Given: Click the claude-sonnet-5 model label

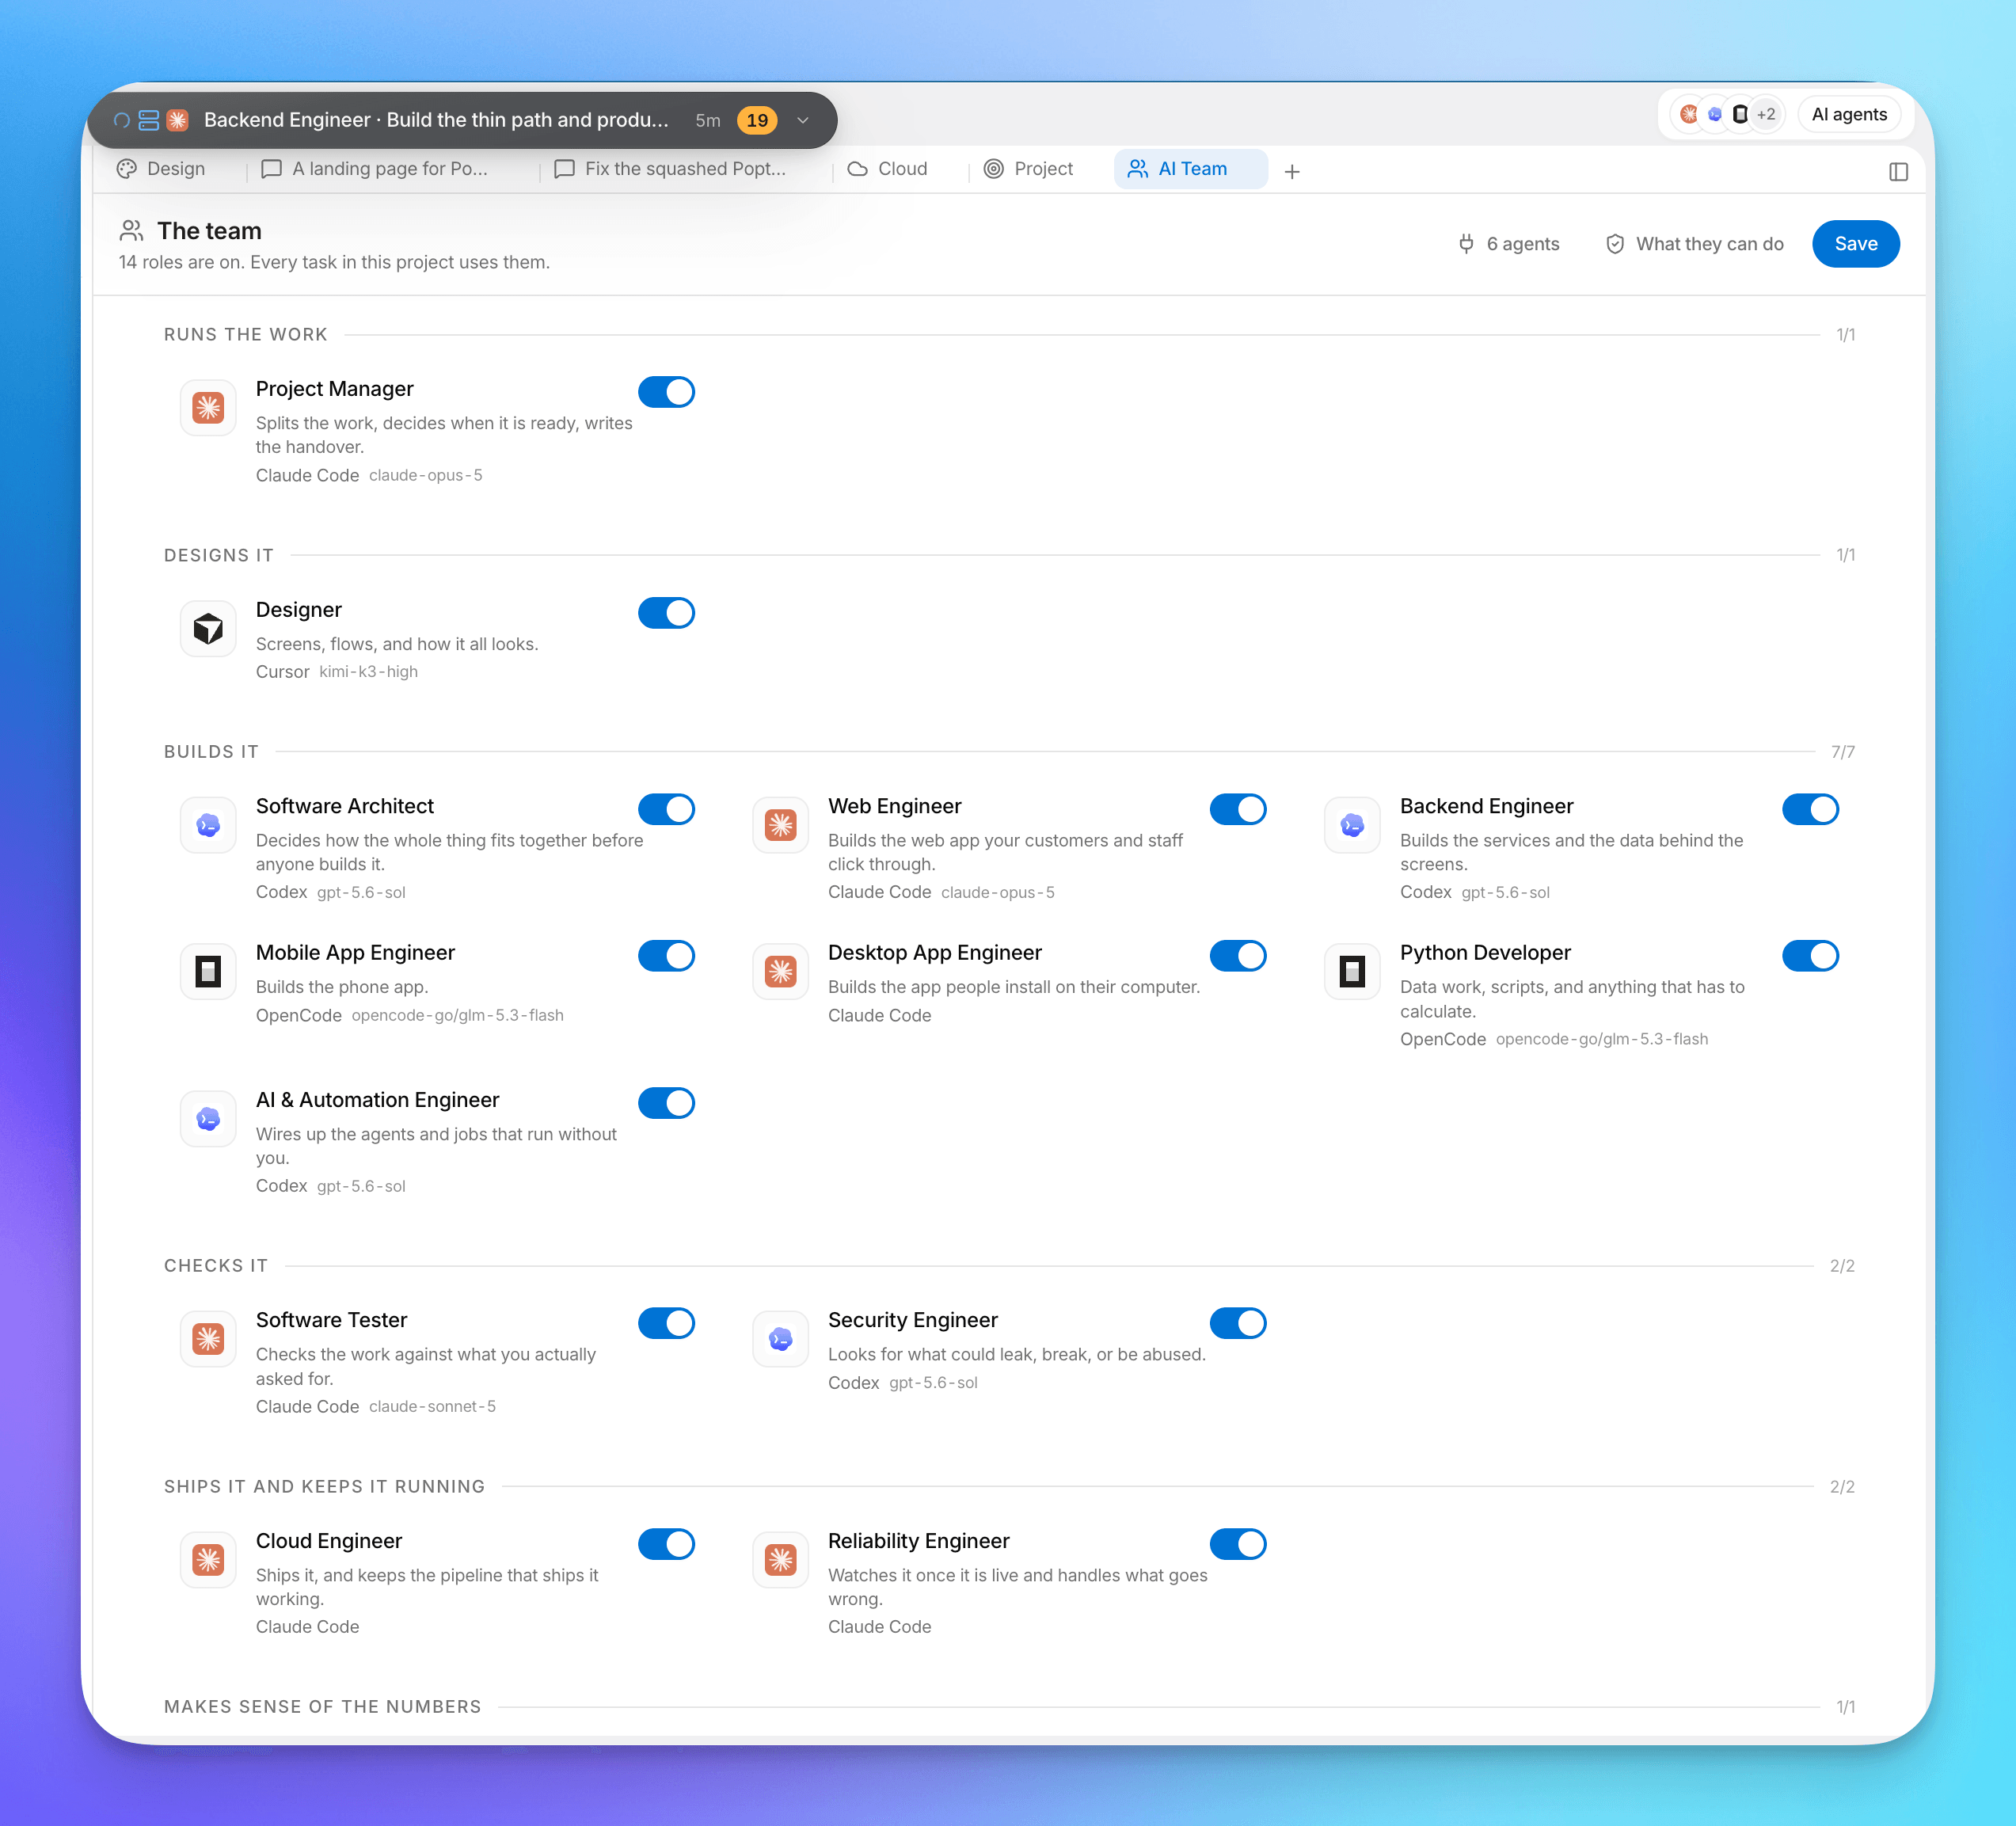Looking at the screenshot, I should (432, 1406).
